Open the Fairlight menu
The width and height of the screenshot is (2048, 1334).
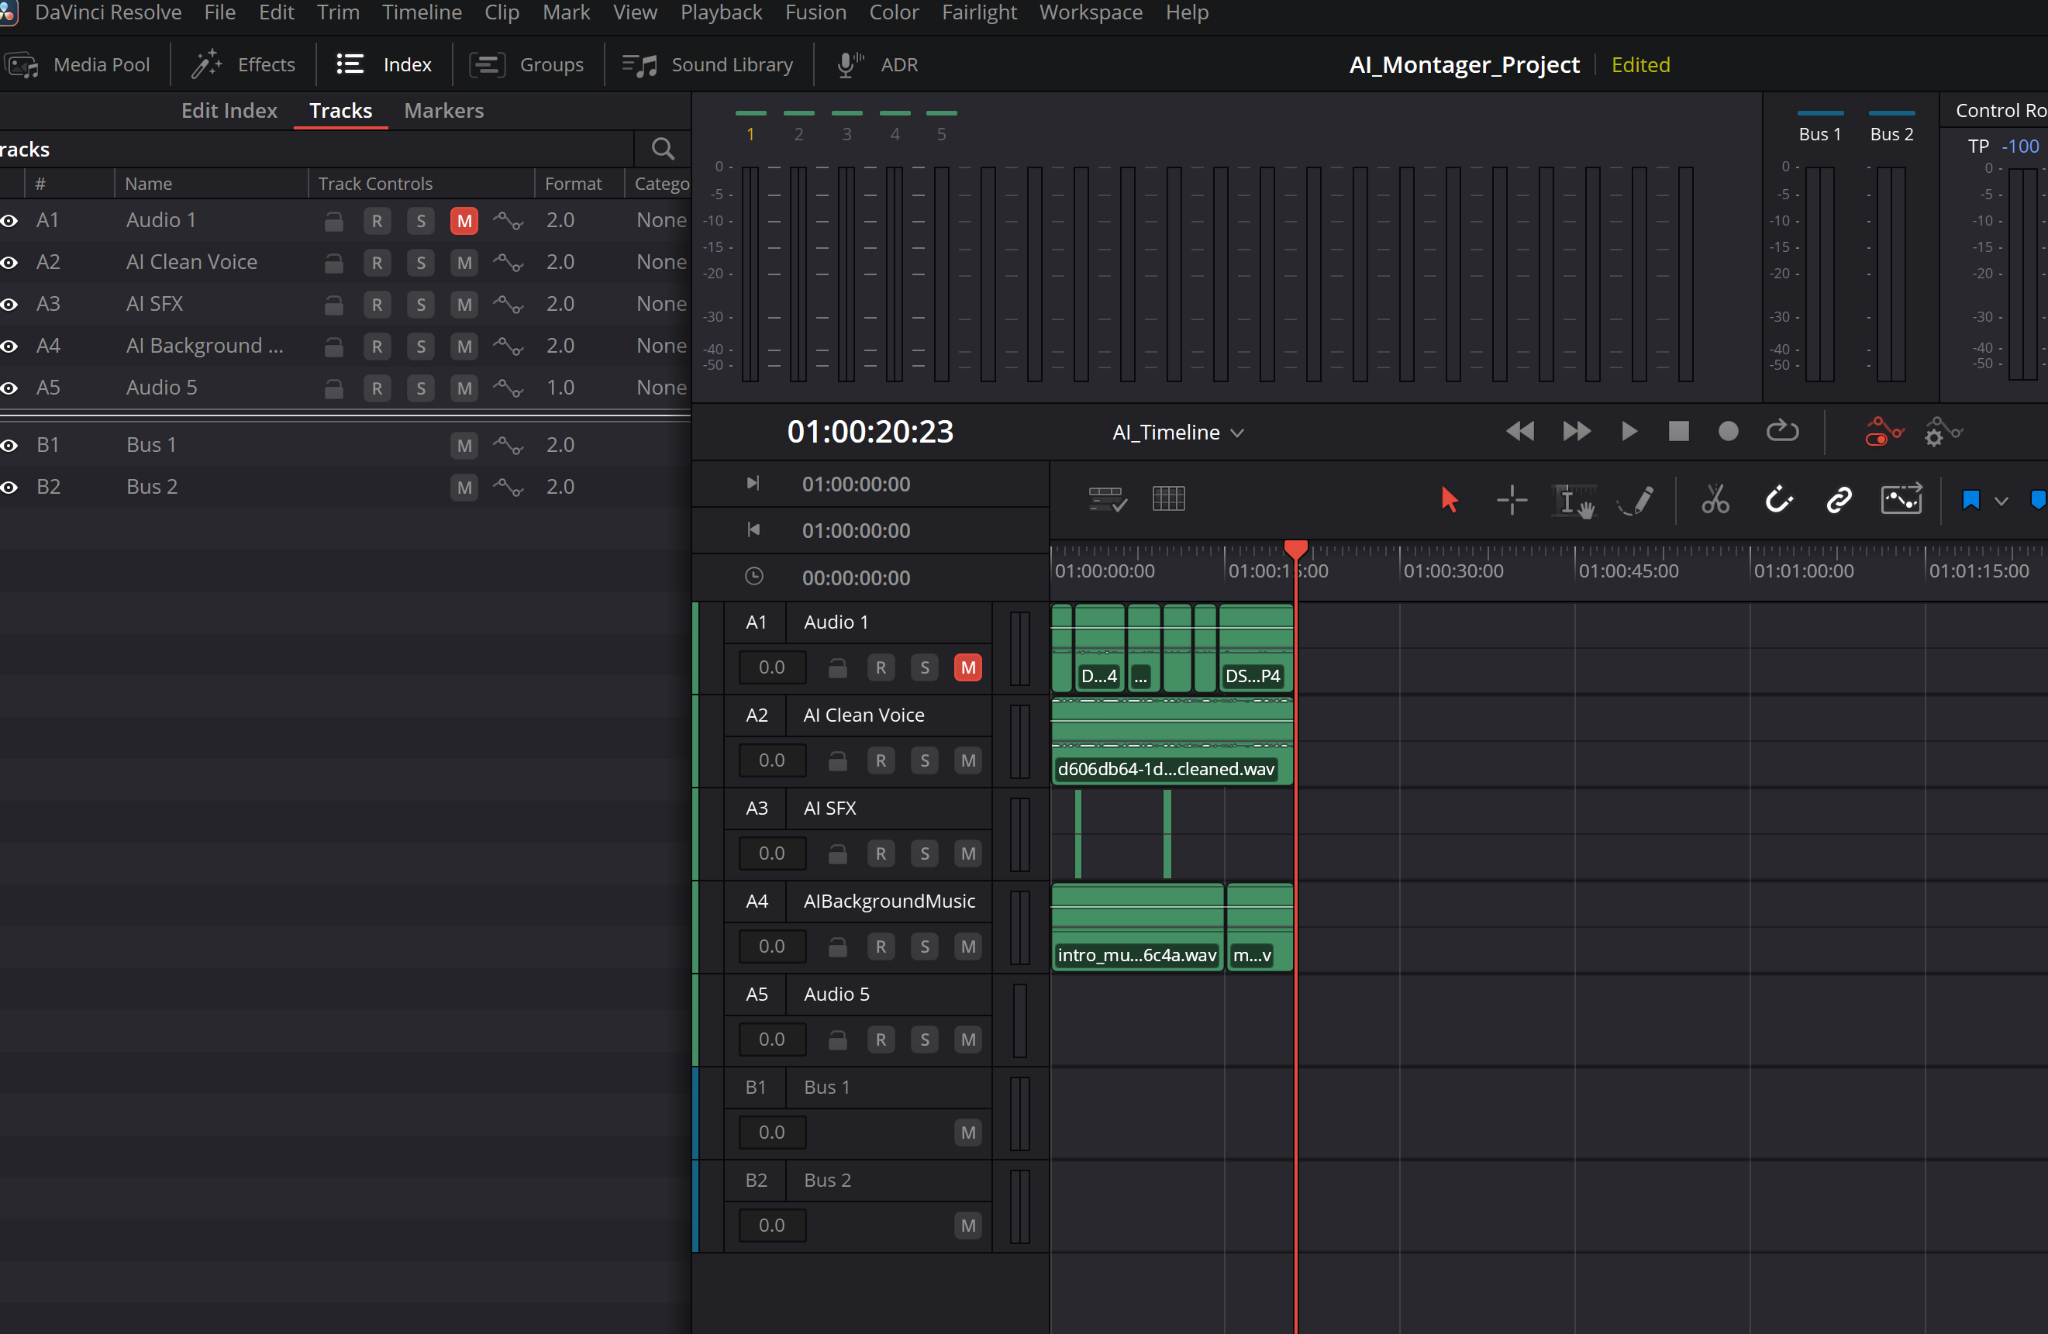[x=979, y=13]
